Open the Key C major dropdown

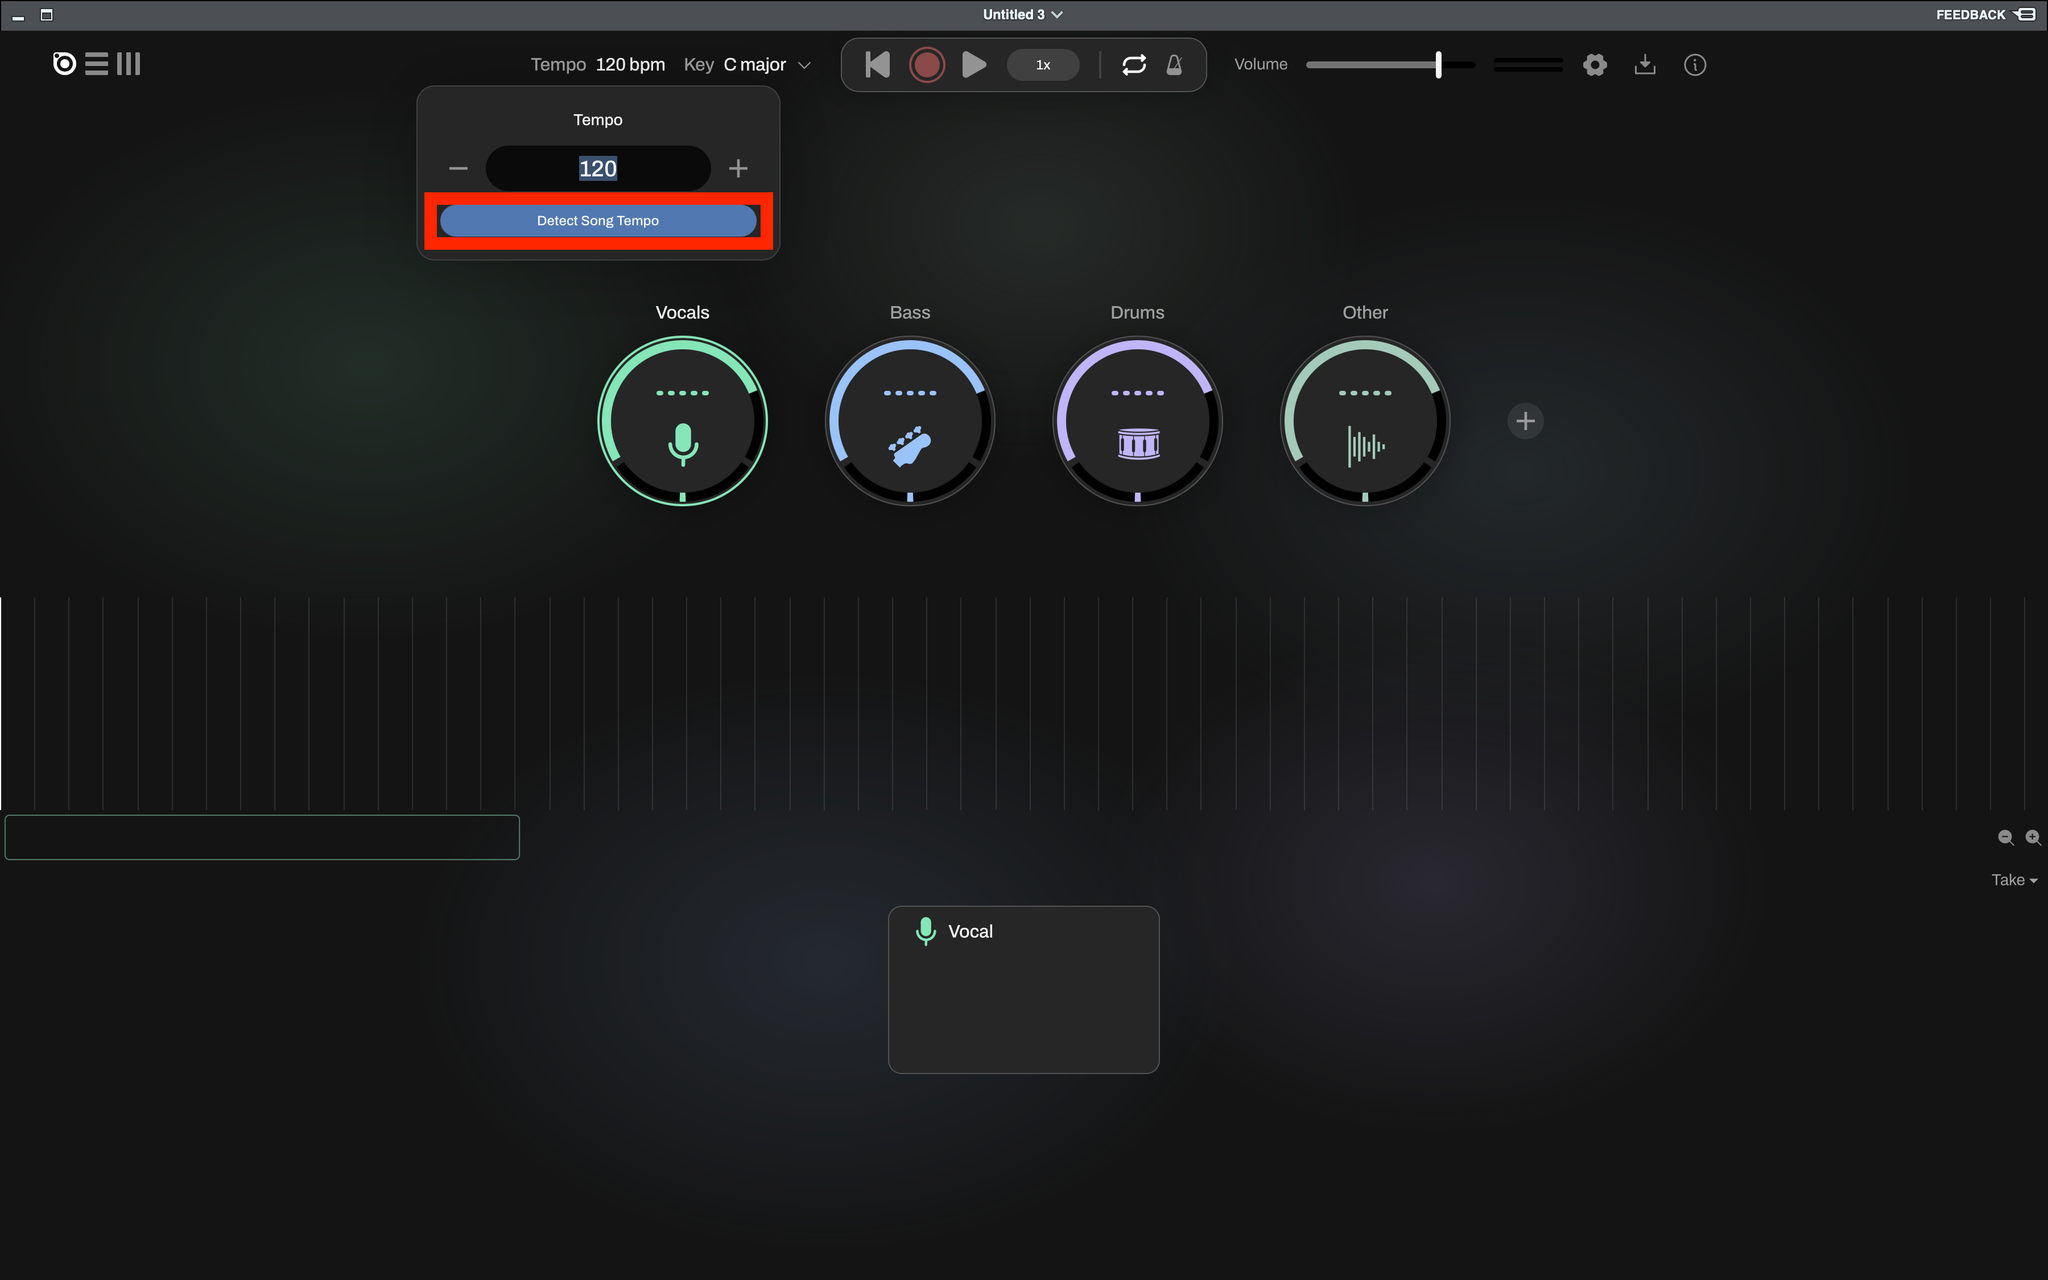(x=747, y=65)
